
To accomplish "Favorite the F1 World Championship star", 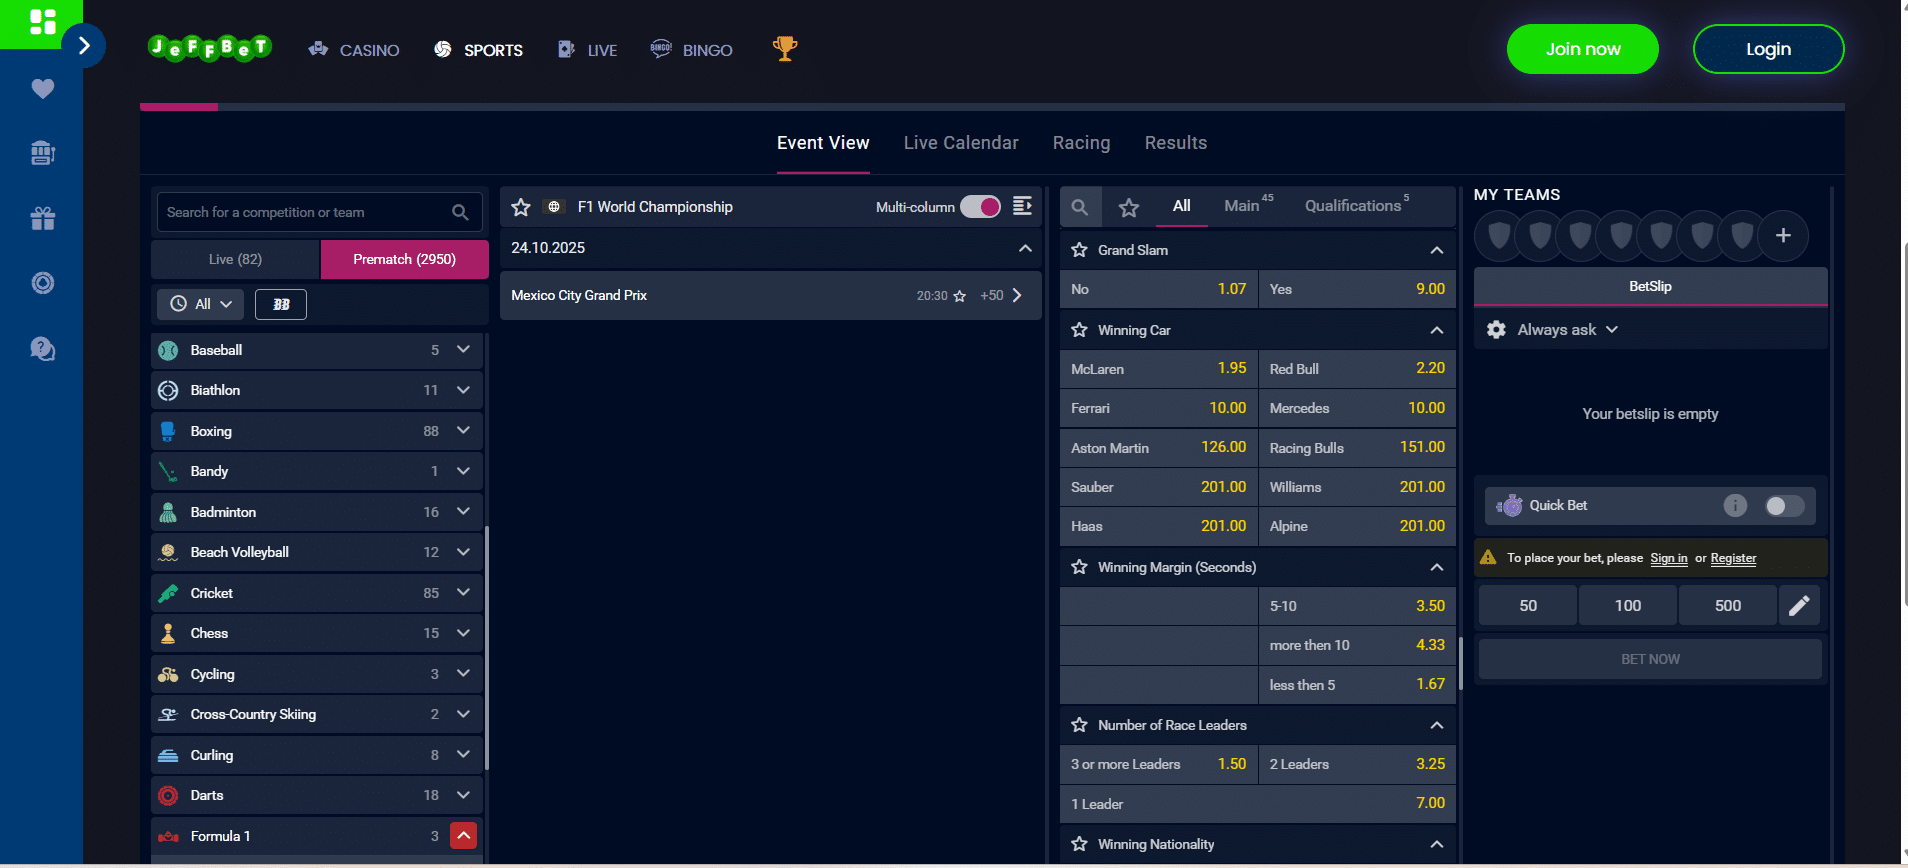I will click(521, 207).
